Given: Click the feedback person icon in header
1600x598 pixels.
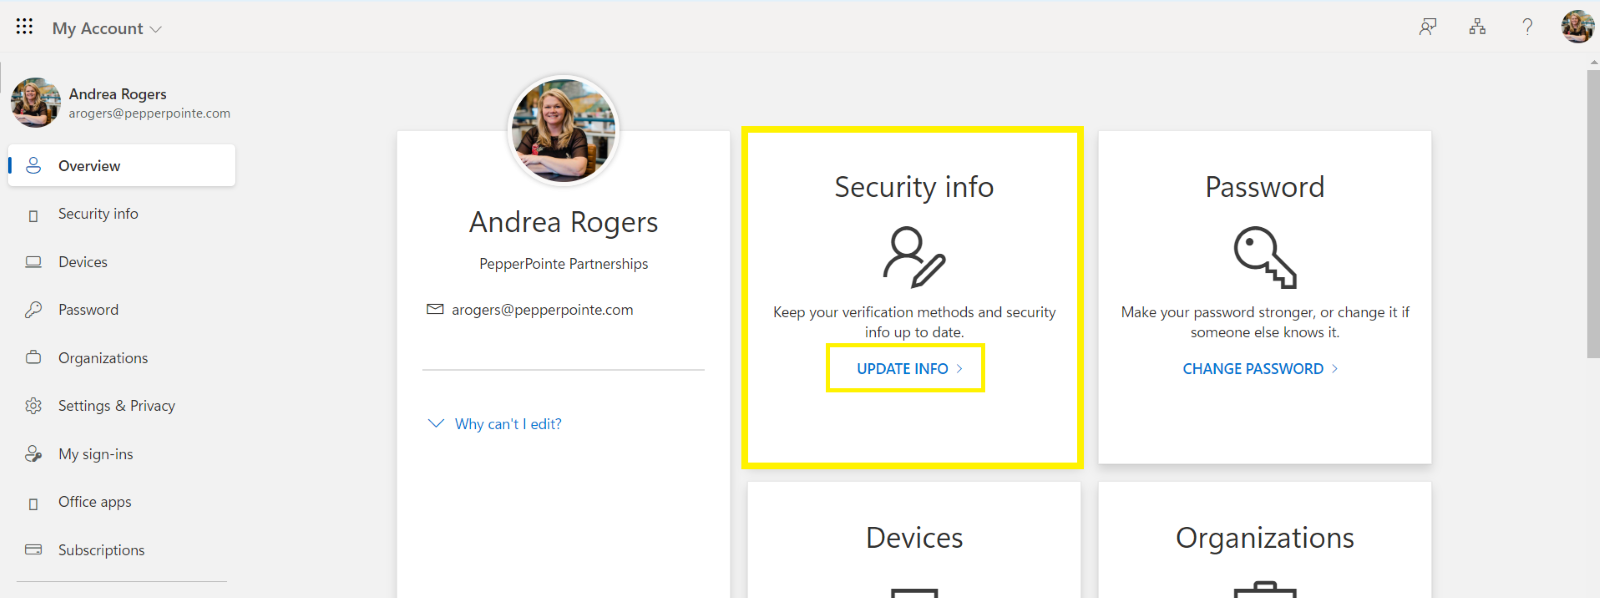Looking at the screenshot, I should (1428, 27).
